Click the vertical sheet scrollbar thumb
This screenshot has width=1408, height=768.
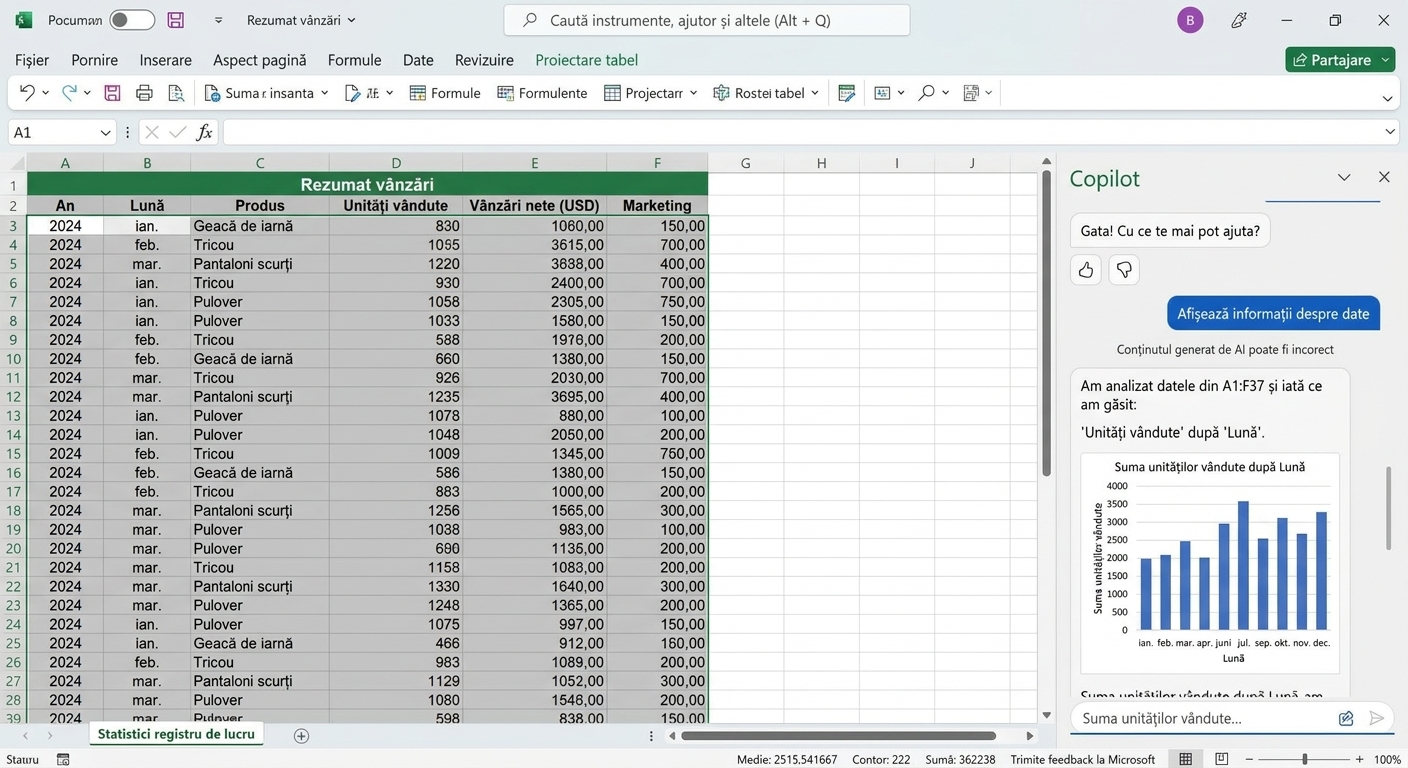1046,323
